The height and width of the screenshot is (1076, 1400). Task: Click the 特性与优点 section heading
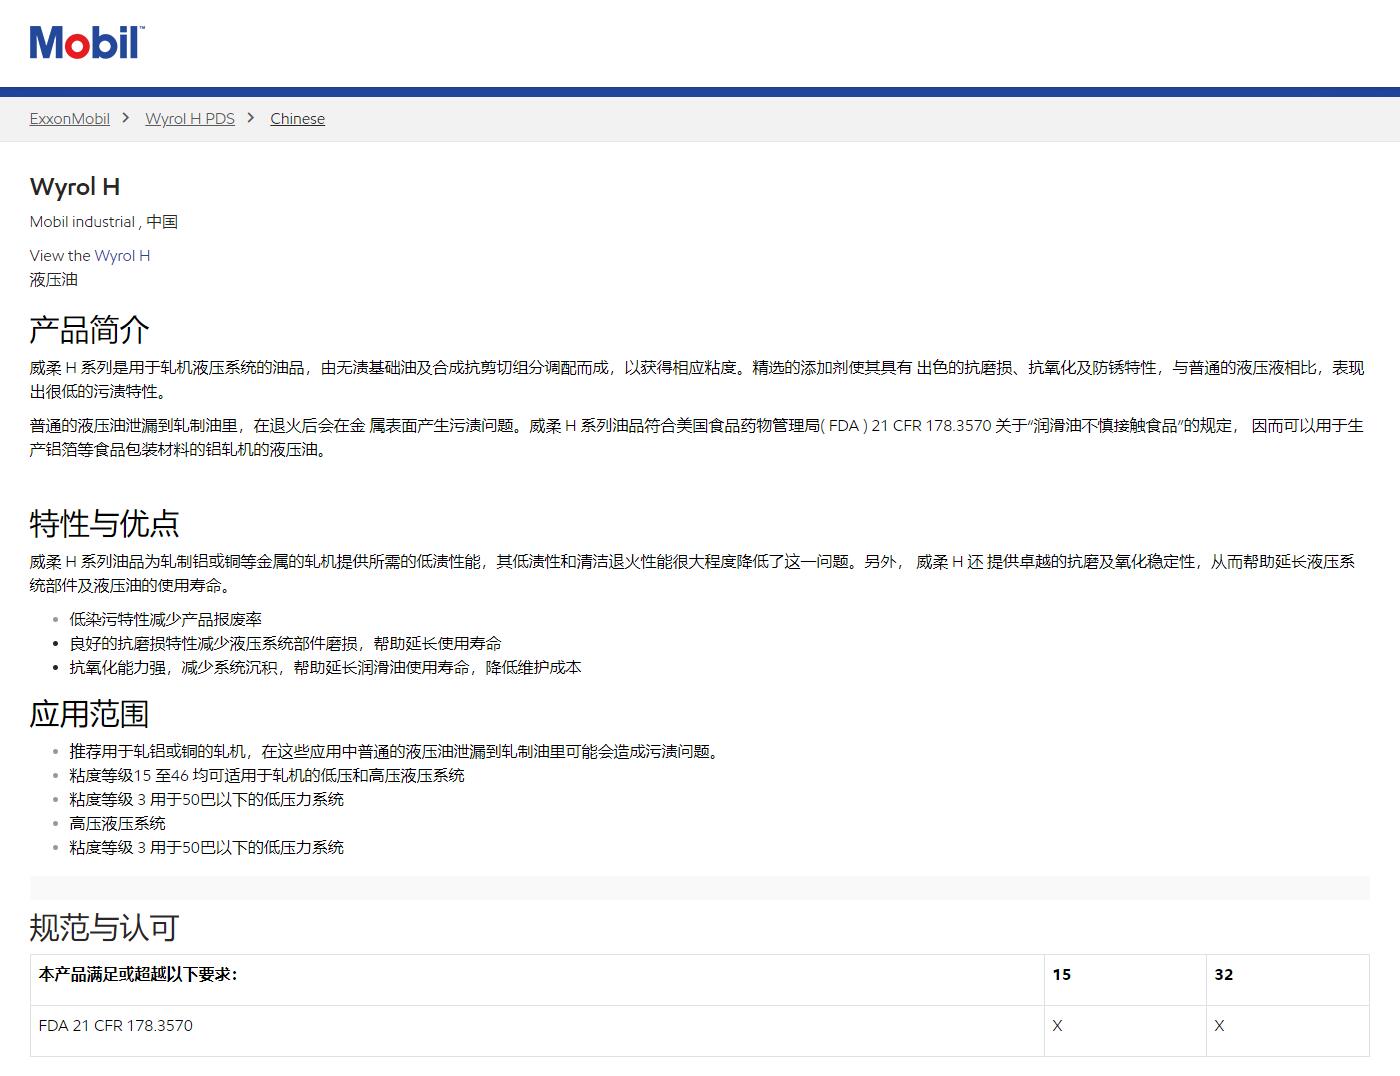click(105, 523)
